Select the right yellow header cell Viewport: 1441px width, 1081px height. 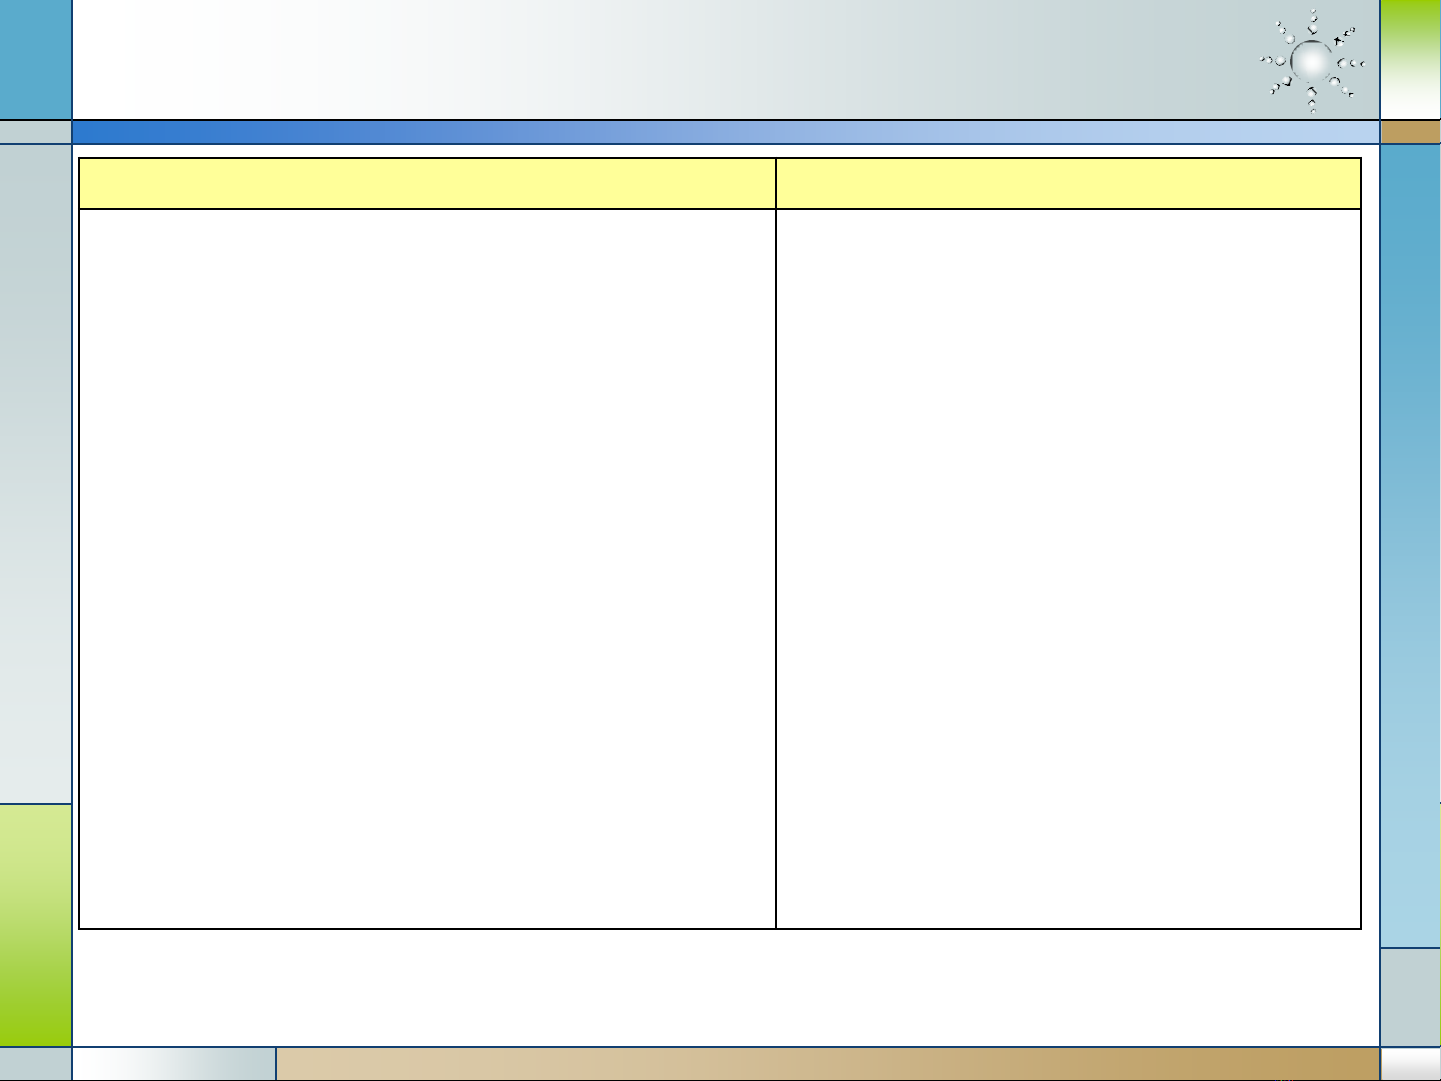pos(1069,183)
